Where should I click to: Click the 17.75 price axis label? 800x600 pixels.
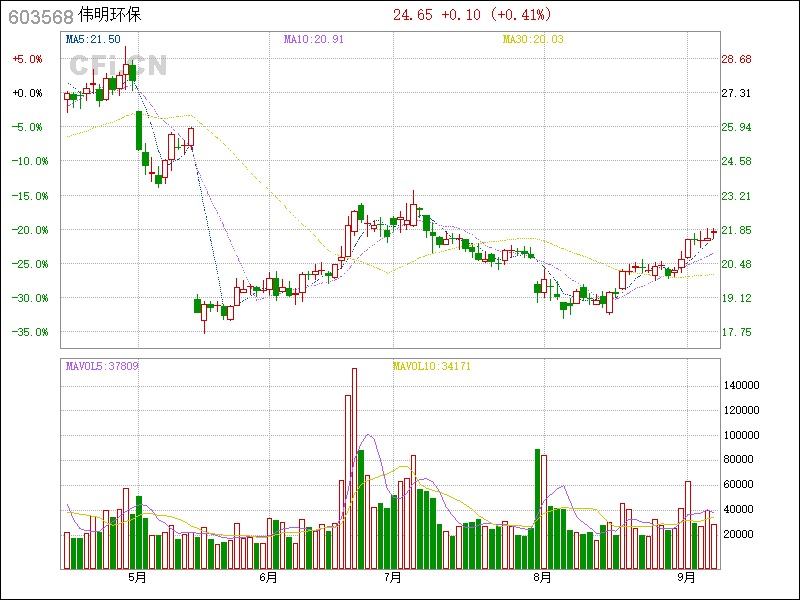click(x=736, y=332)
